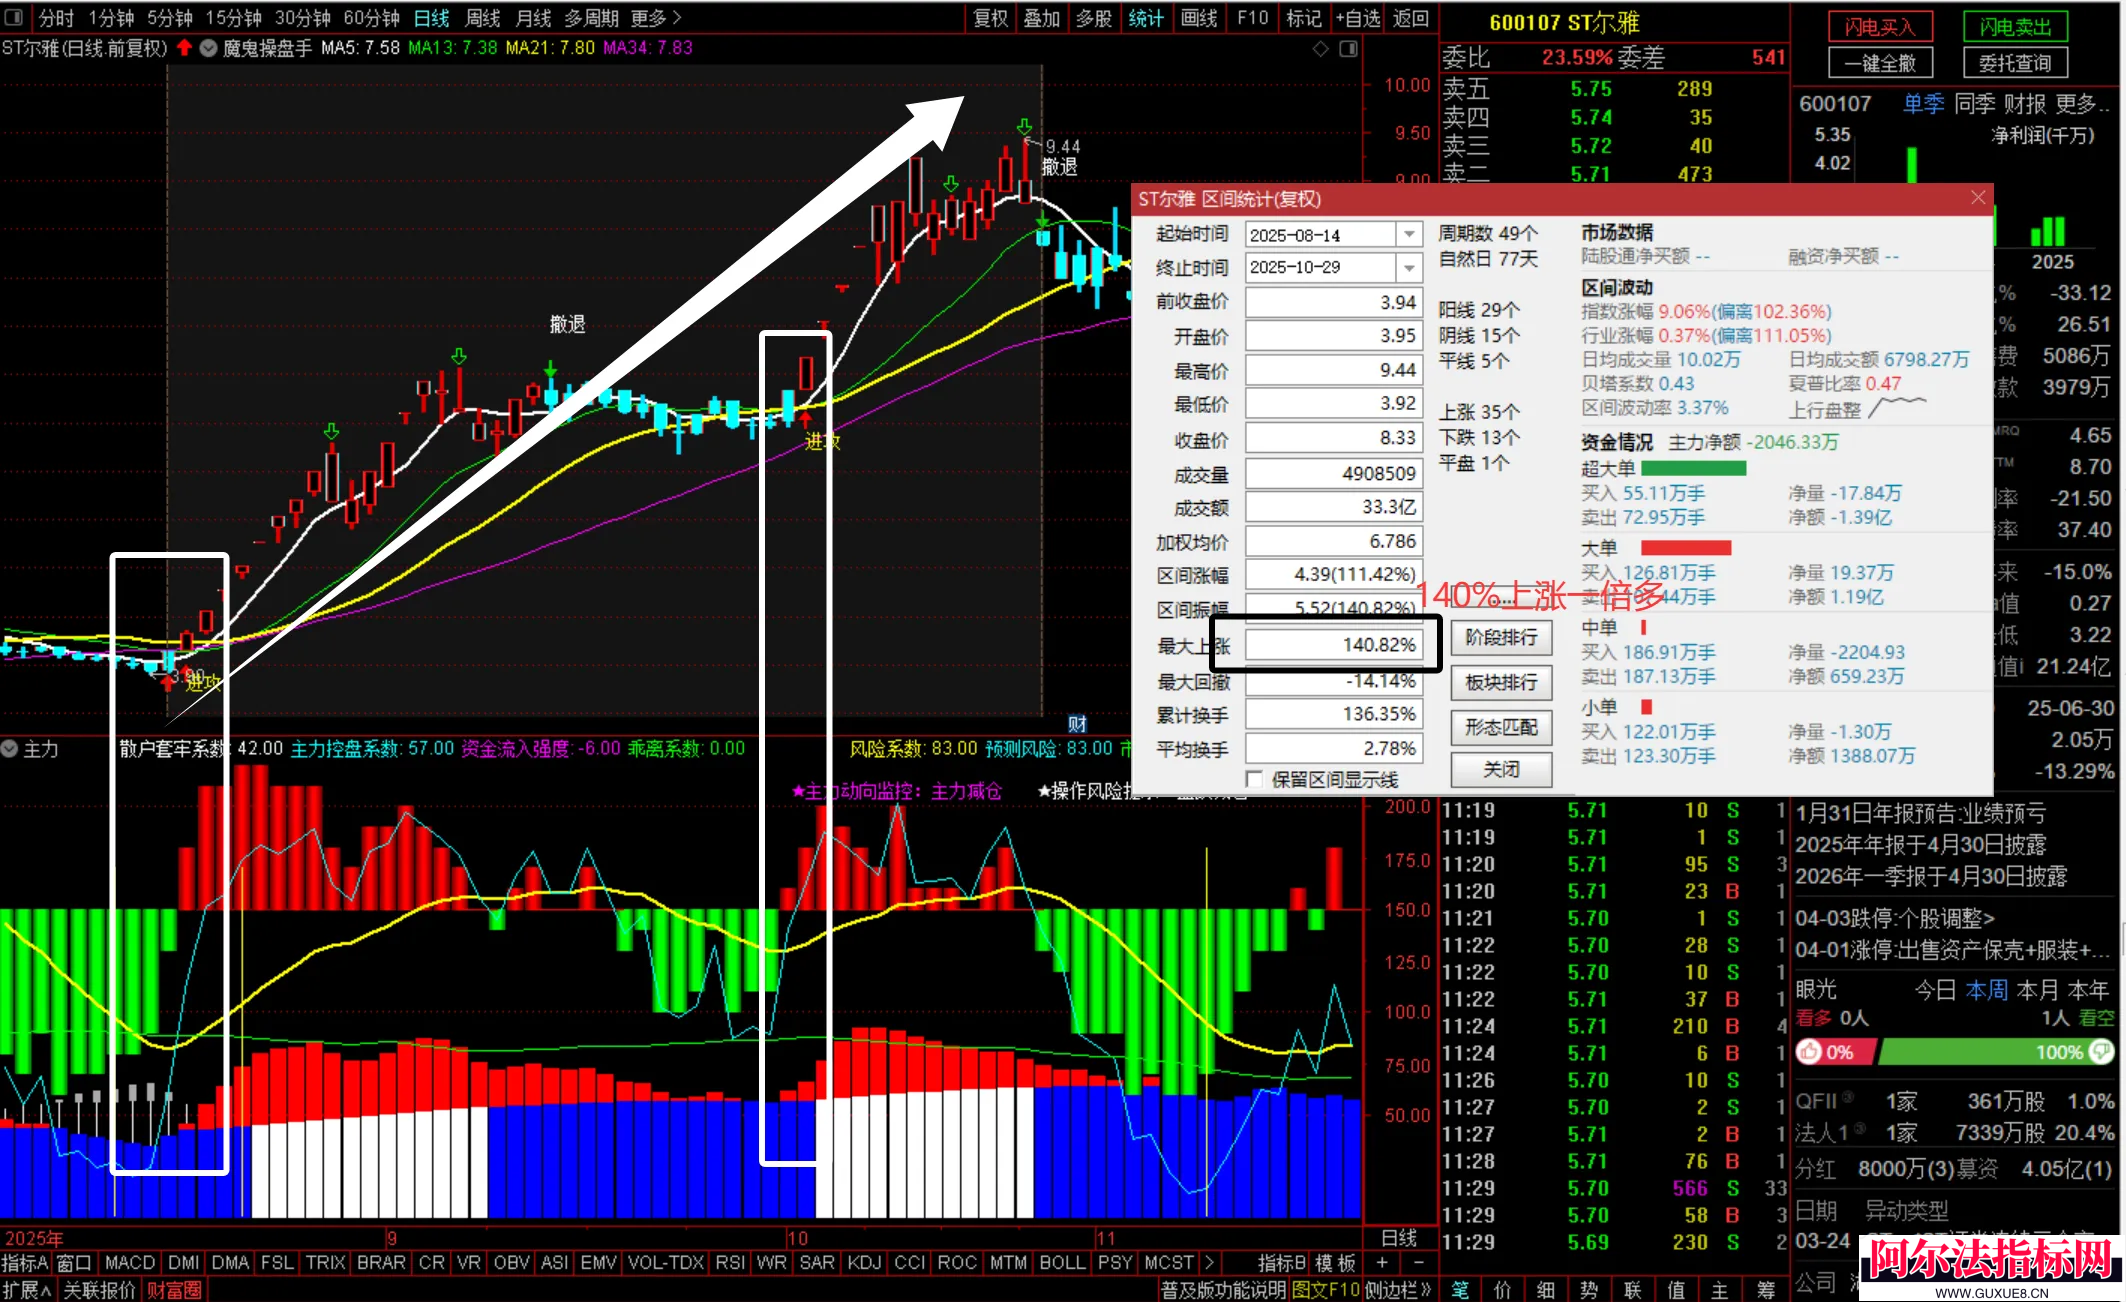
Task: Select the MACD indicator tab
Action: point(130,1263)
